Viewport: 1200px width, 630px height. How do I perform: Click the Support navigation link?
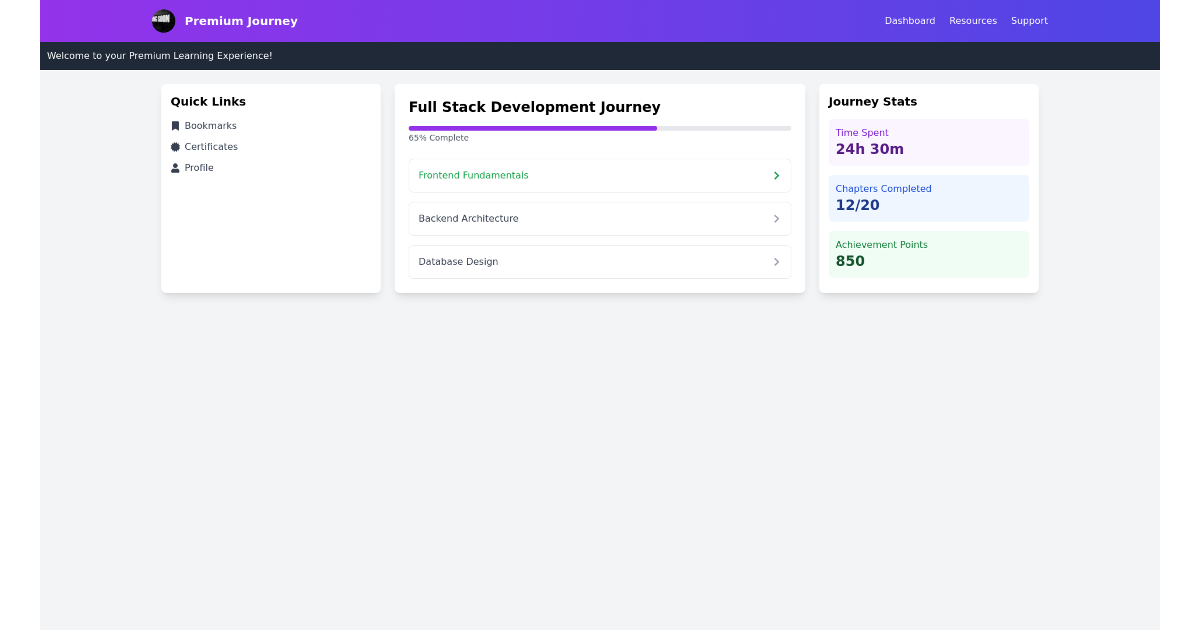click(1029, 20)
